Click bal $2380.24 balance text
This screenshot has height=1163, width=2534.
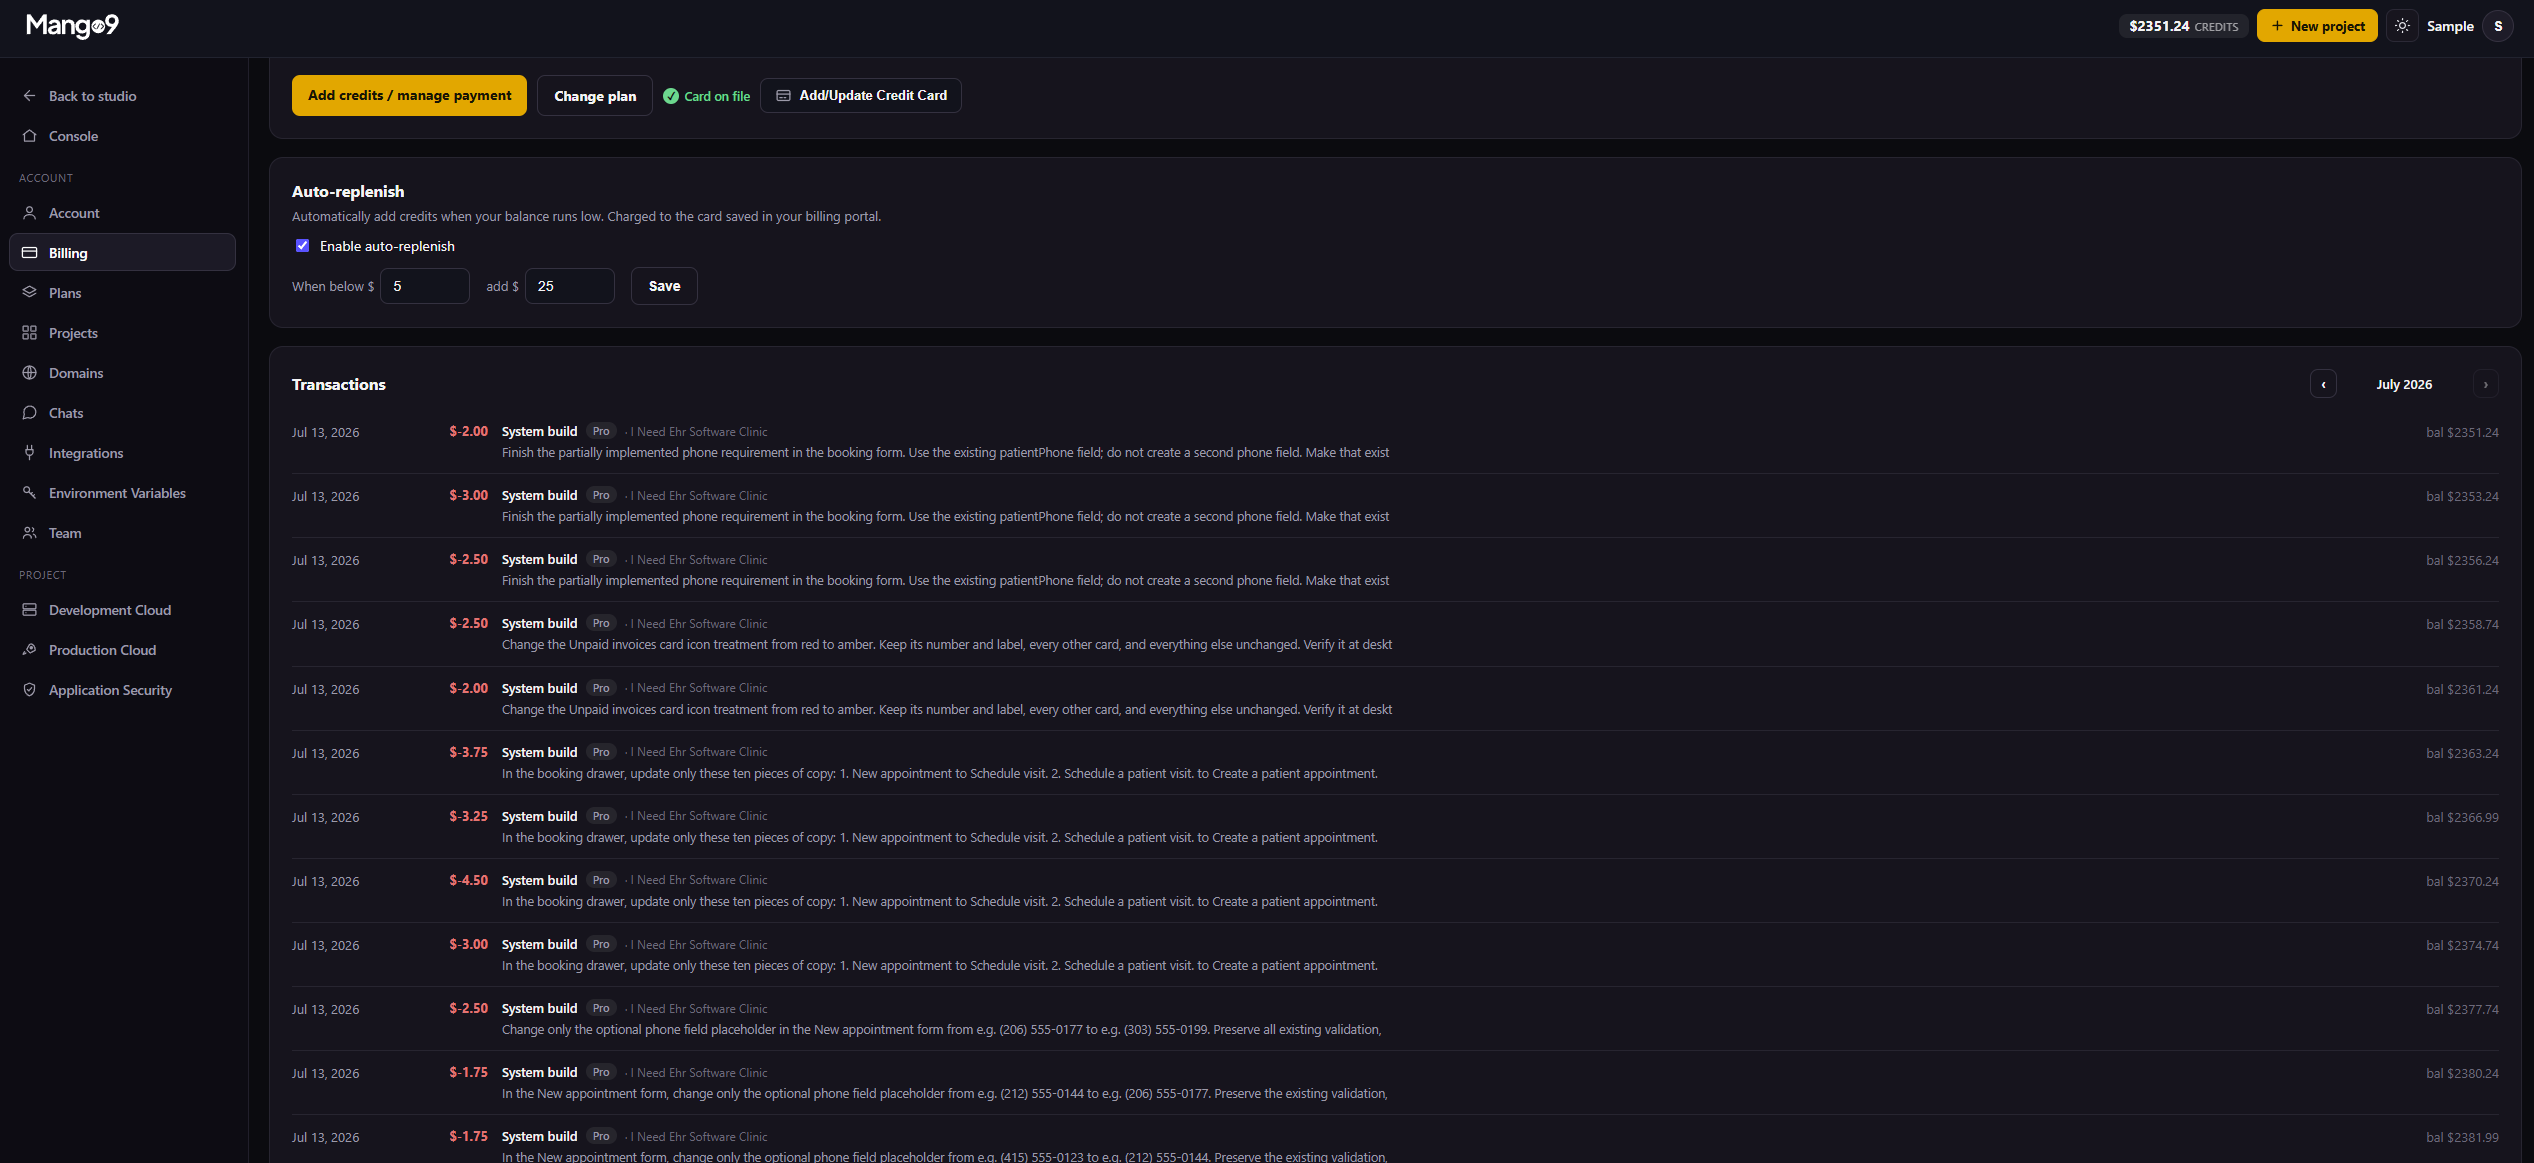pos(2462,1073)
